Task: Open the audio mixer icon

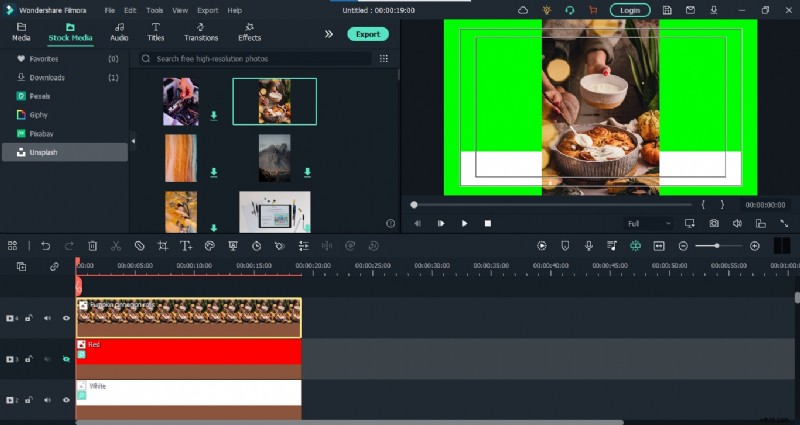Action: coord(612,246)
